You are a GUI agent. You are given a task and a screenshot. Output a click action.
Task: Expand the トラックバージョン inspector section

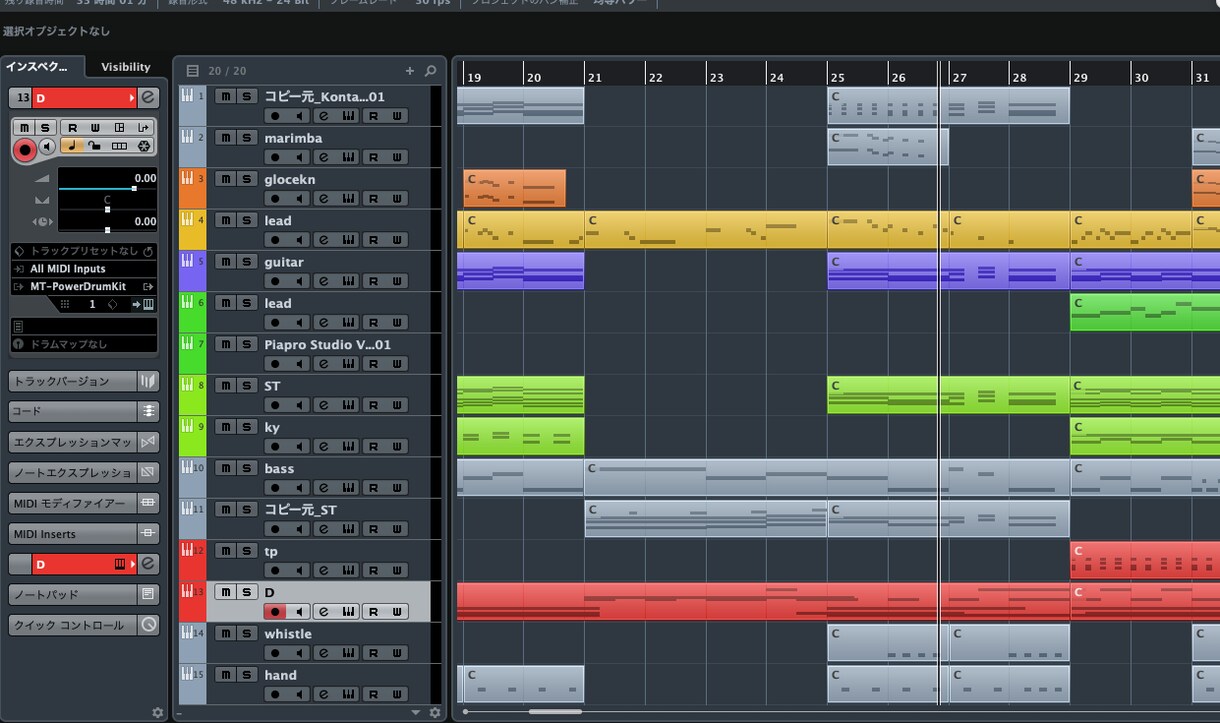[72, 381]
